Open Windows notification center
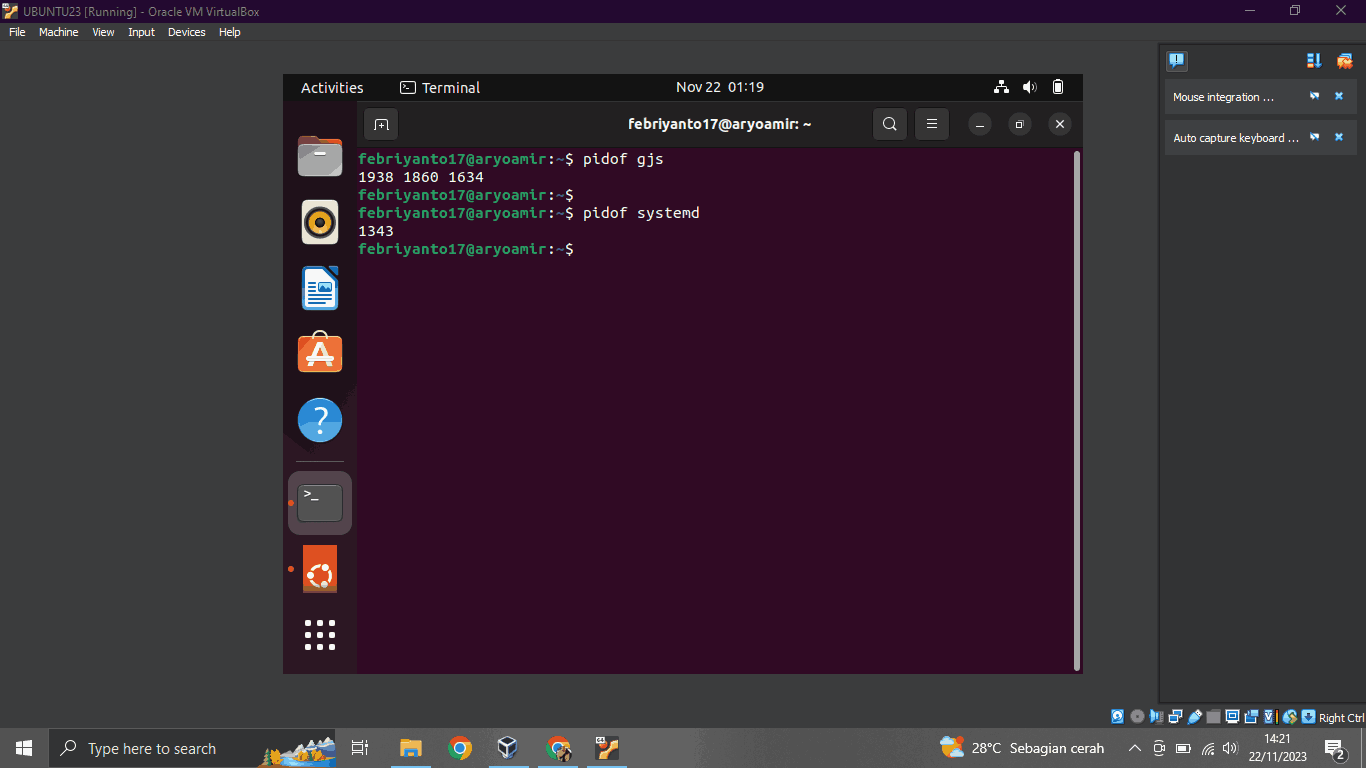1366x768 pixels. 1334,748
